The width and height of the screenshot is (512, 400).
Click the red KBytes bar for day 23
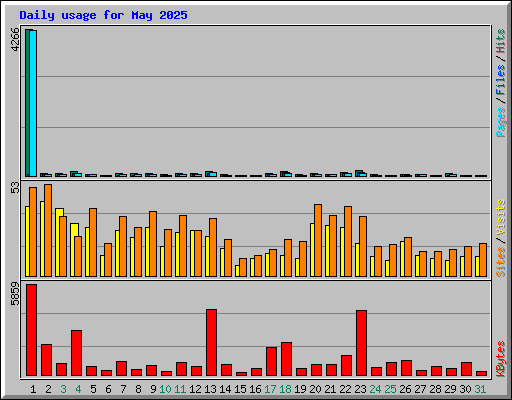[361, 343]
